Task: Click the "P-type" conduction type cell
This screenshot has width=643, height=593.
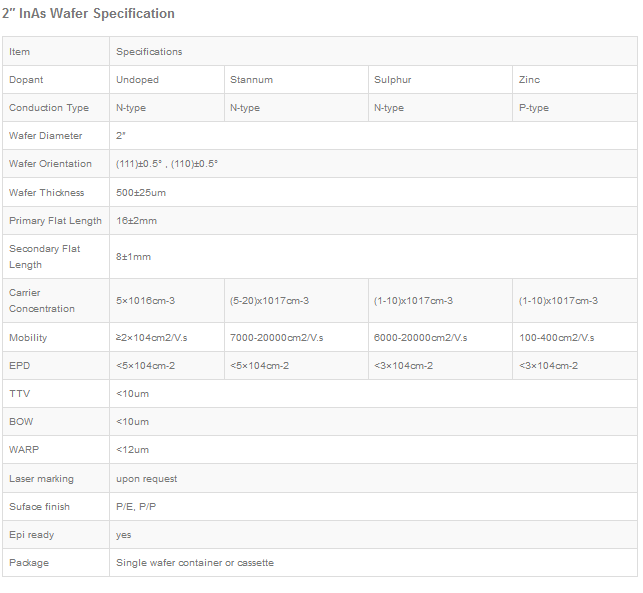Action: tap(534, 108)
